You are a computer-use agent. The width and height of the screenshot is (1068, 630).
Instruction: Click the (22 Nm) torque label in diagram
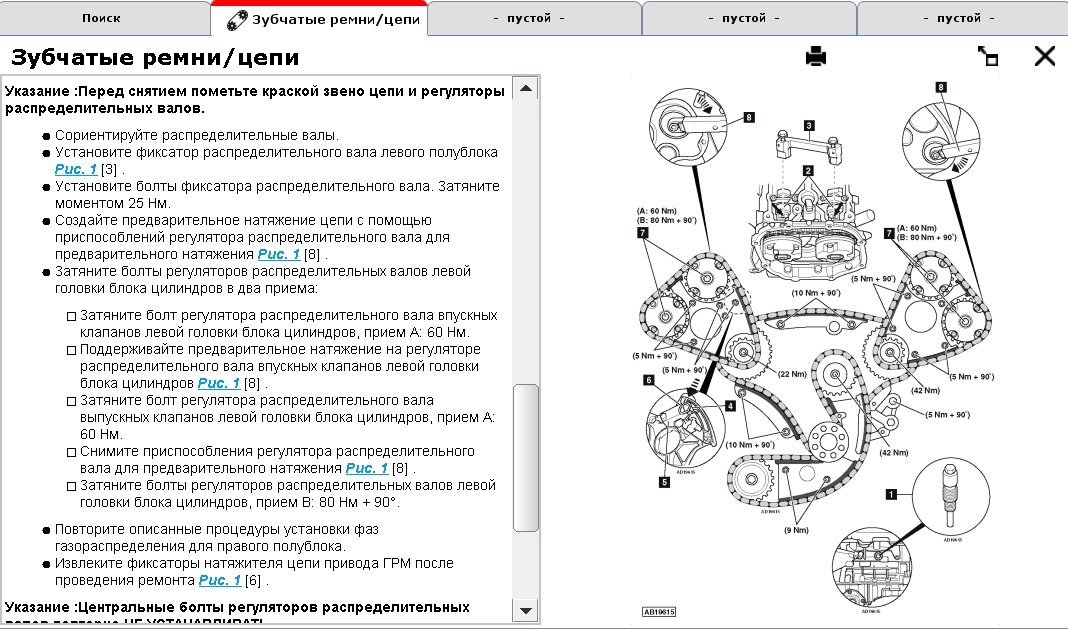(792, 374)
